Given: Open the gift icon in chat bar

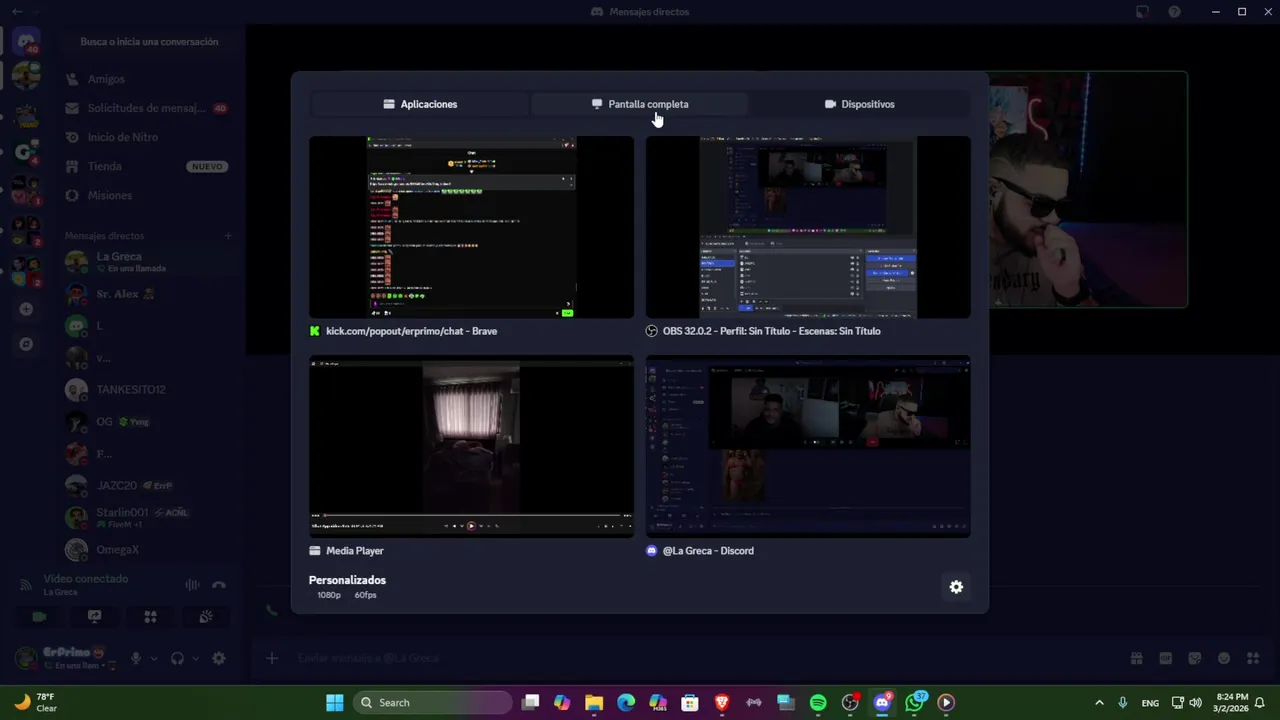Looking at the screenshot, I should point(1136,658).
